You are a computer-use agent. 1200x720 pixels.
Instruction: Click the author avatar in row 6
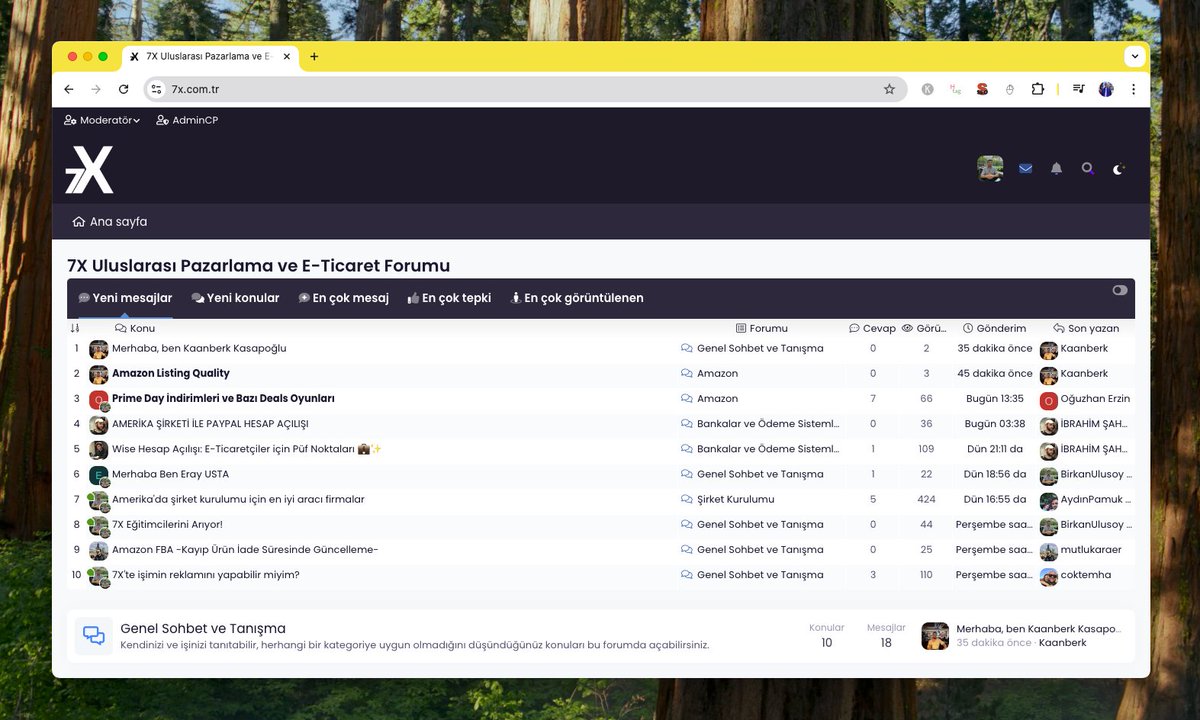click(98, 474)
